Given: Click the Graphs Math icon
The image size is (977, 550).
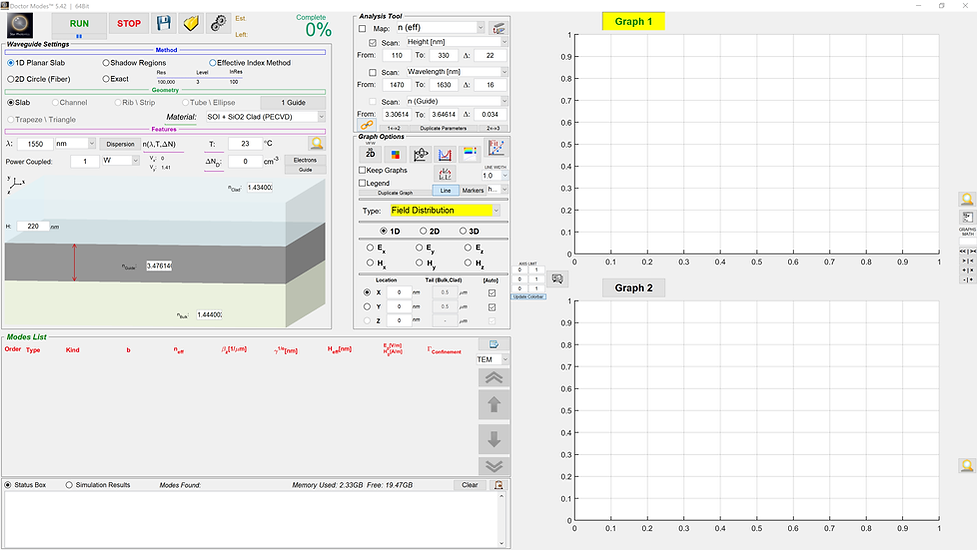Looking at the screenshot, I should (967, 217).
